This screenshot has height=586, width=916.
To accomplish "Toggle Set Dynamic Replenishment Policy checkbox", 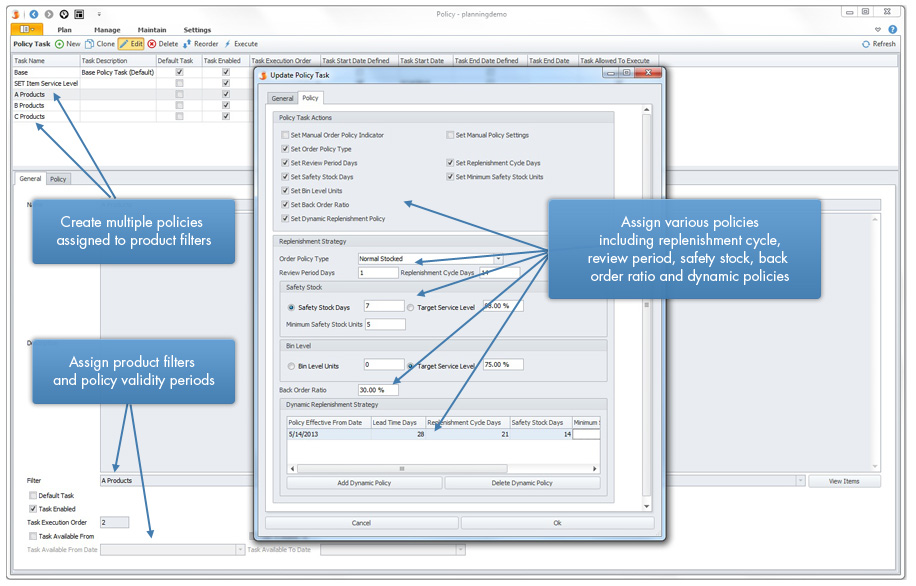I will (x=285, y=219).
